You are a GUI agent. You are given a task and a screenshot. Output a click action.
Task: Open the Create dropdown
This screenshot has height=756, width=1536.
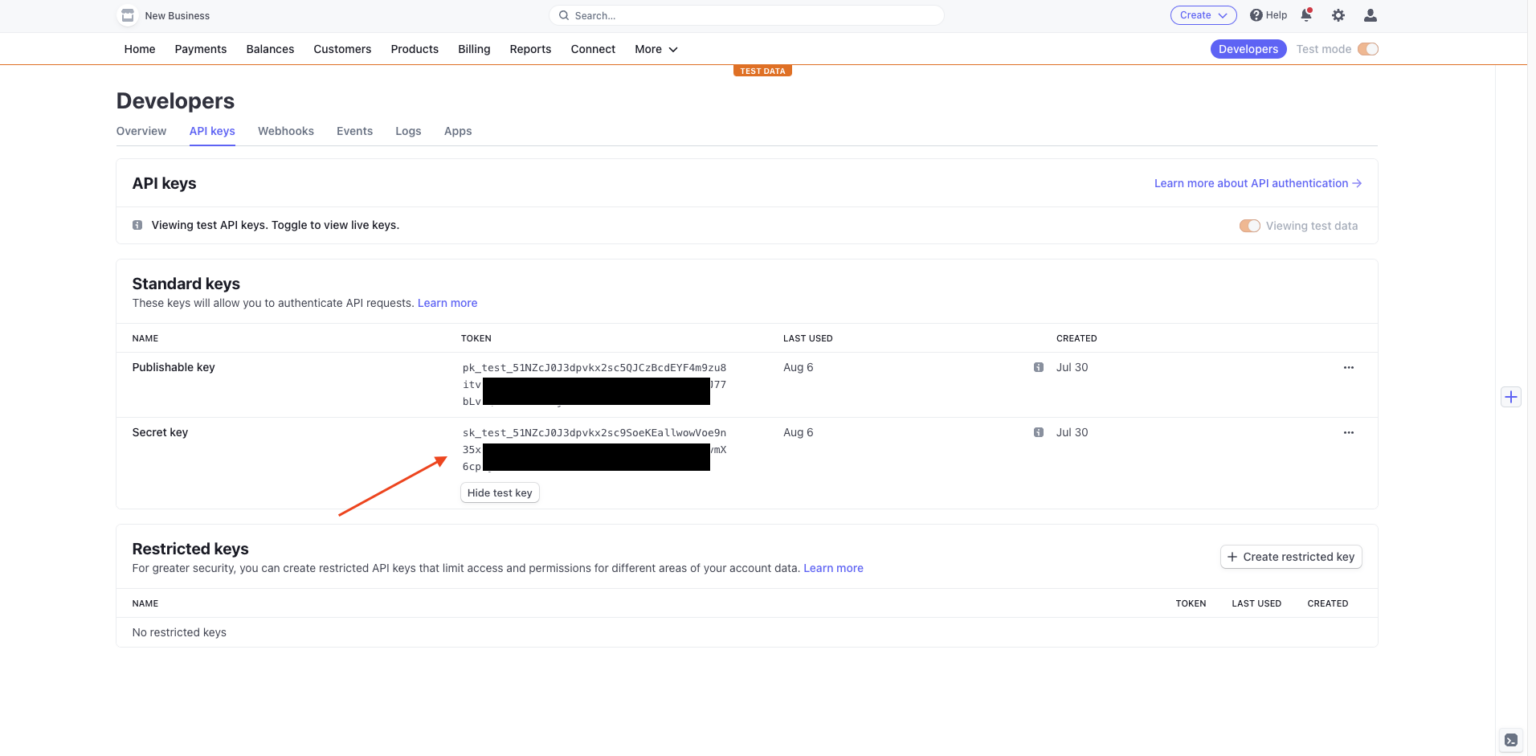[x=1203, y=15]
